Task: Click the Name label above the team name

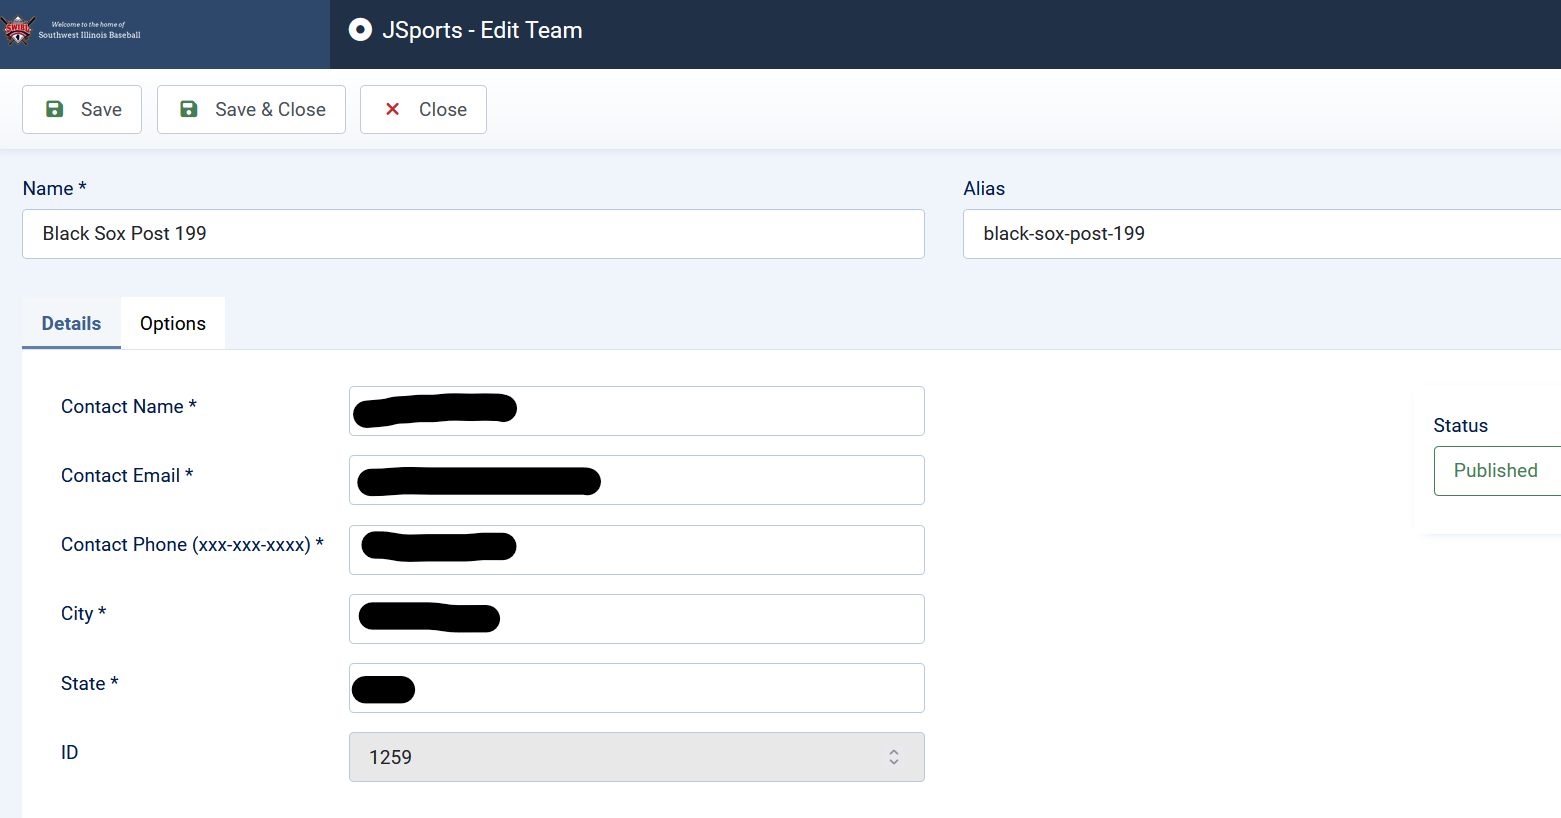Action: pos(55,188)
